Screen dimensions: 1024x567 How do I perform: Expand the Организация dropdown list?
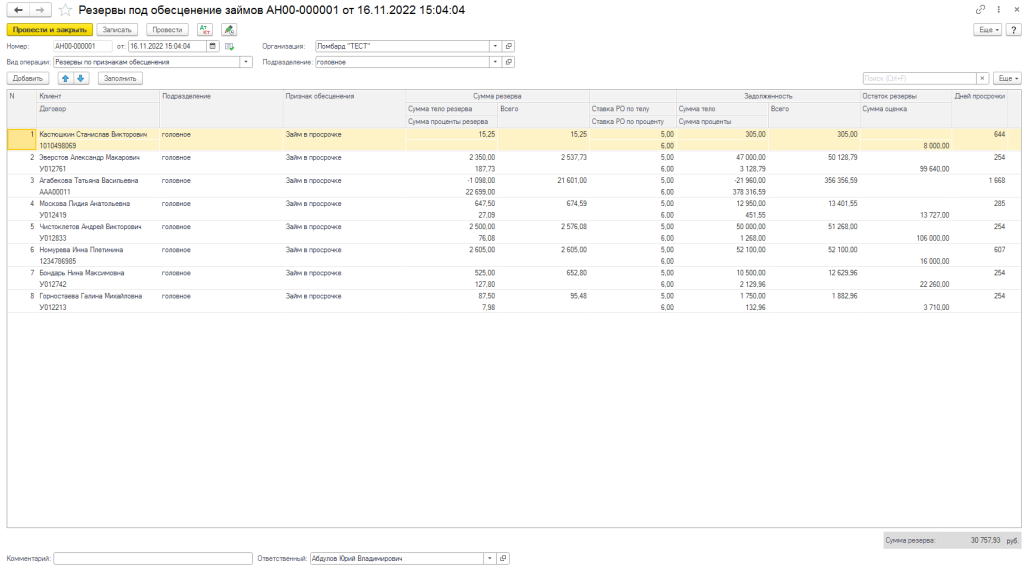pyautogui.click(x=495, y=46)
